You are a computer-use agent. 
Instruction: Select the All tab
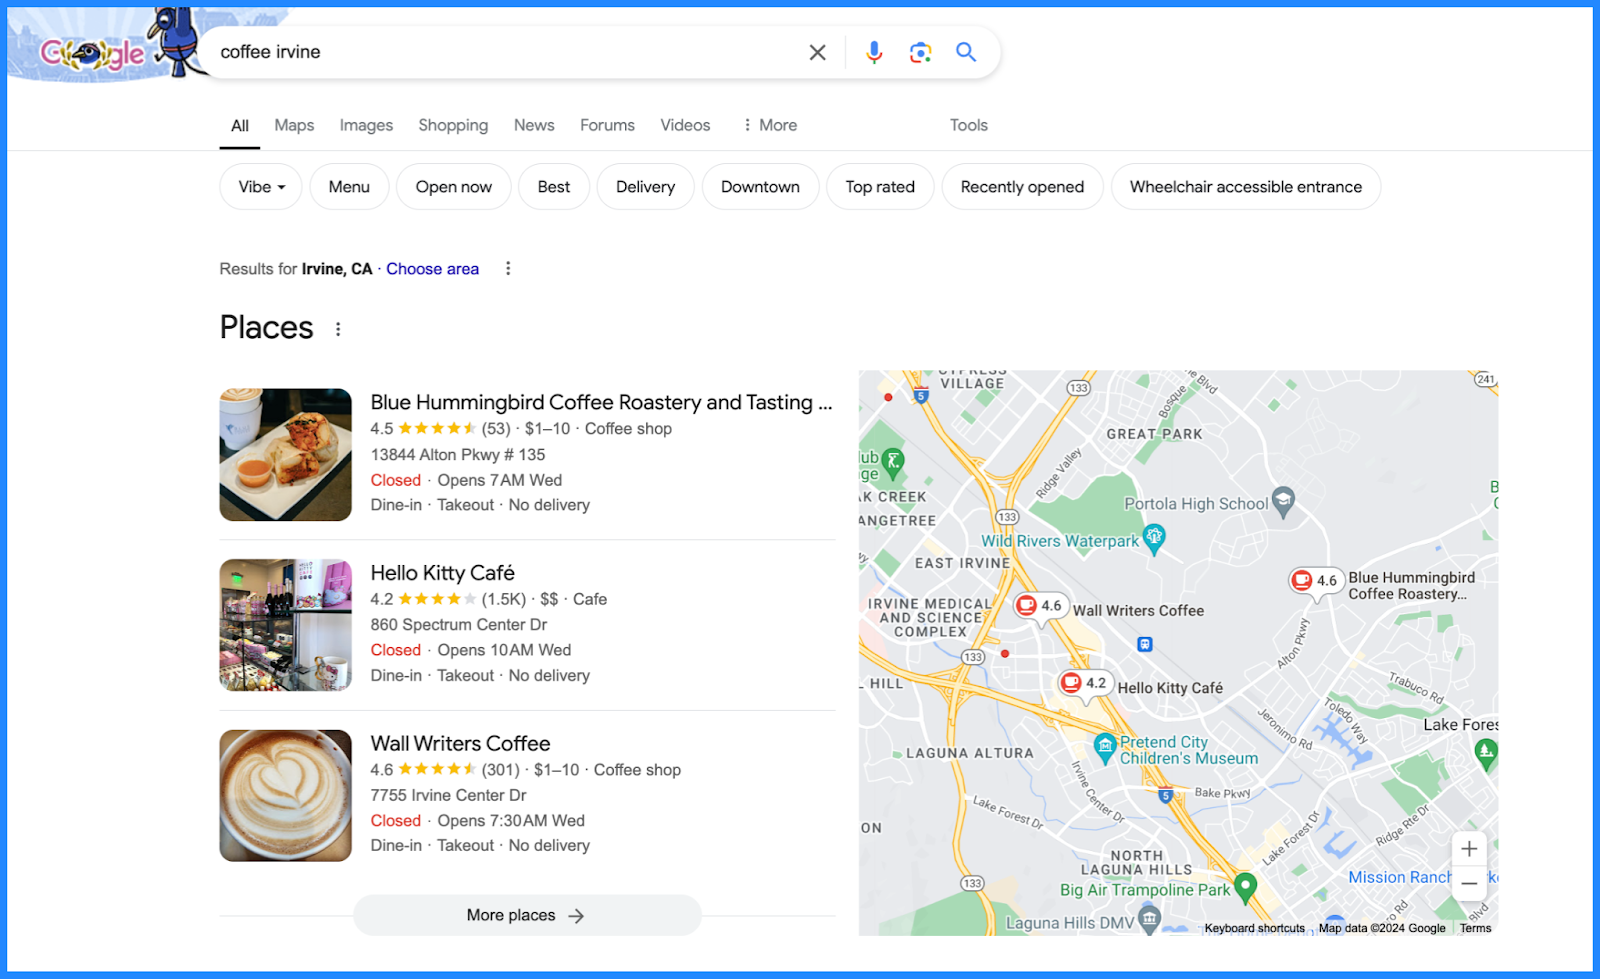click(240, 126)
